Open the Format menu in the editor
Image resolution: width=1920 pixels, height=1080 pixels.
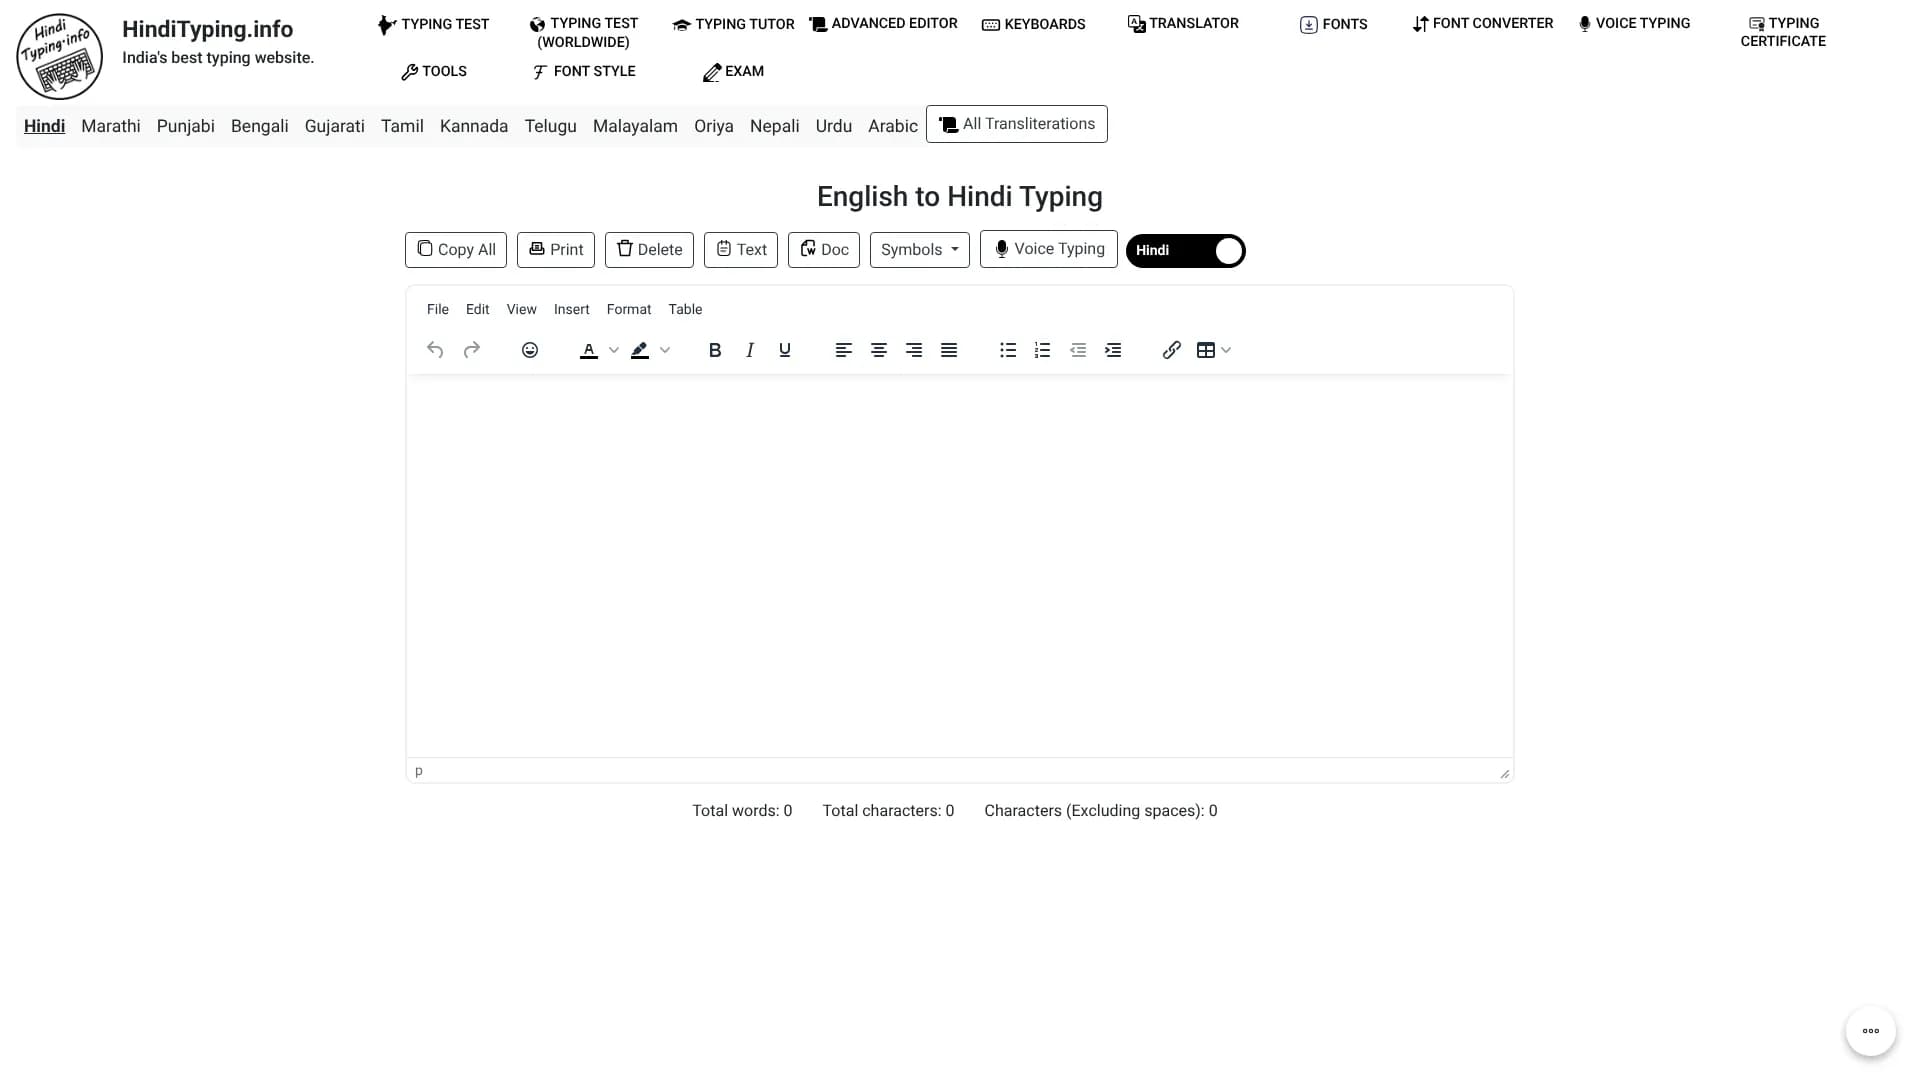click(628, 309)
